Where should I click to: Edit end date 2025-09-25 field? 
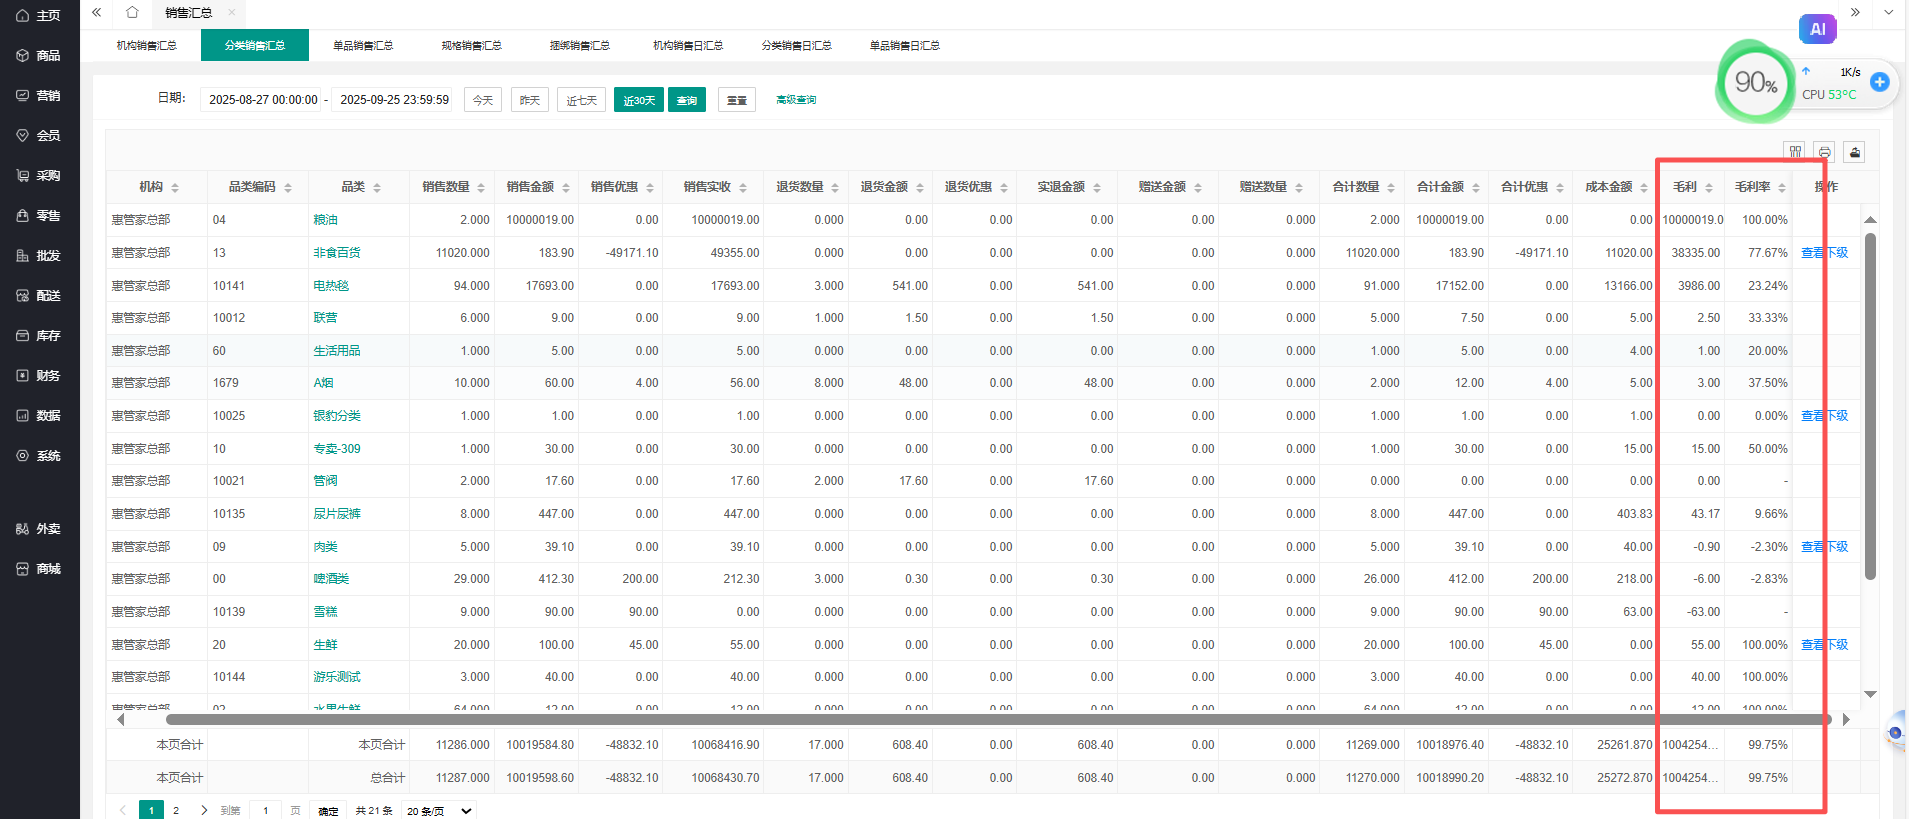click(x=394, y=100)
